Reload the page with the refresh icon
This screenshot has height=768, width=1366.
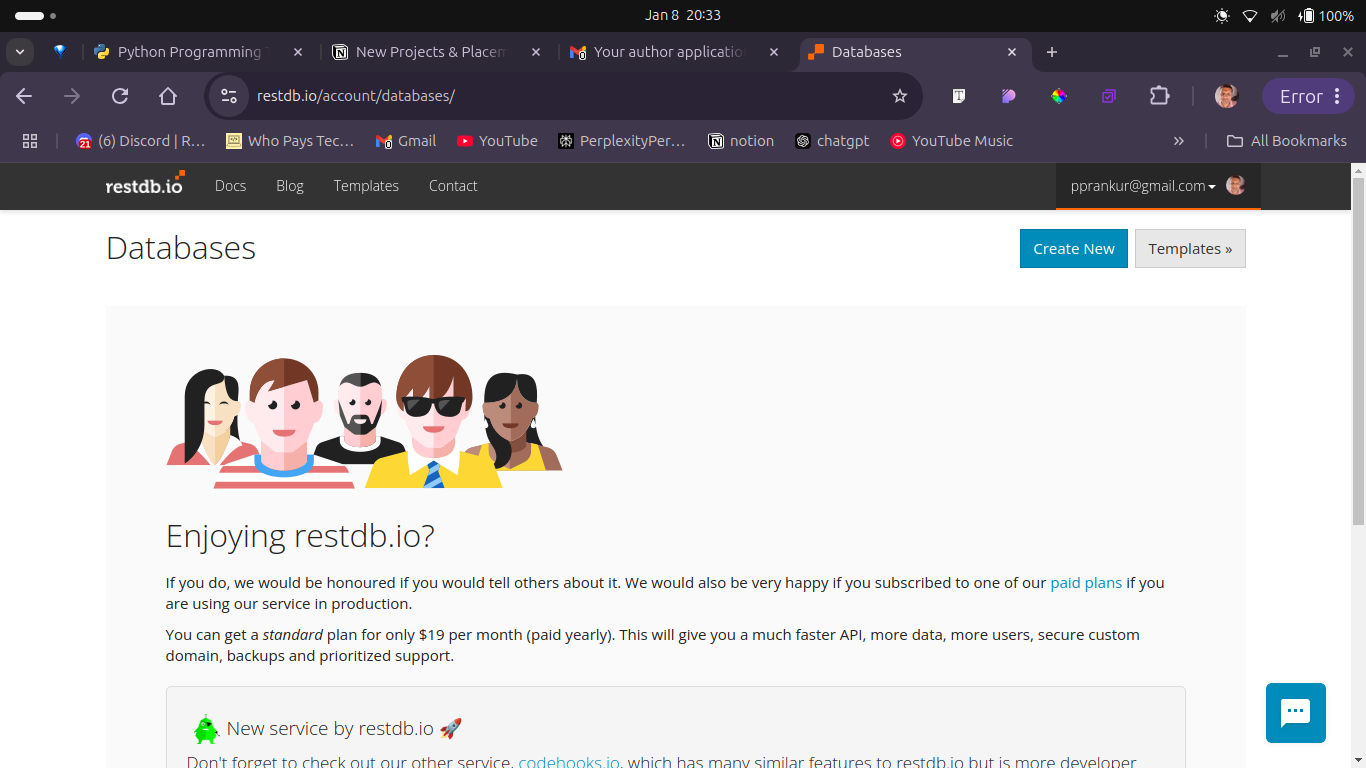click(120, 96)
